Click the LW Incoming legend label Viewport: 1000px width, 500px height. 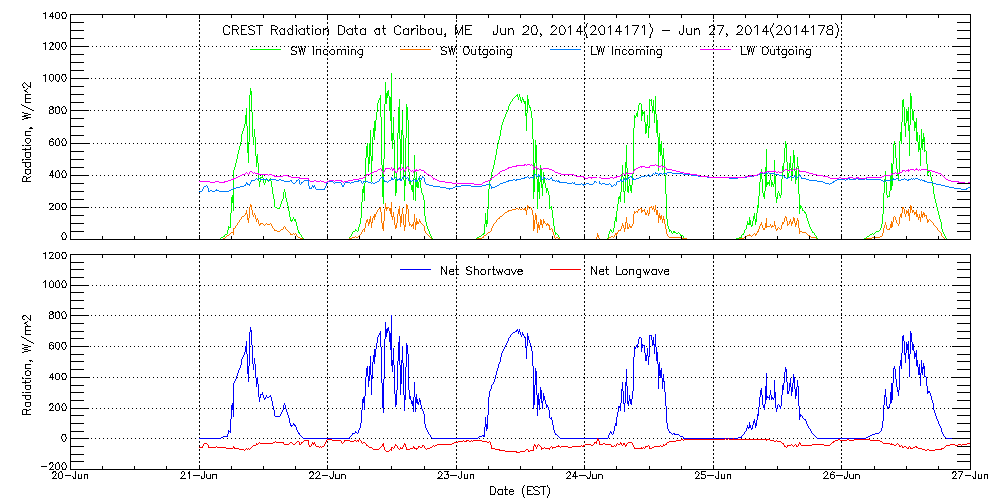pyautogui.click(x=626, y=51)
